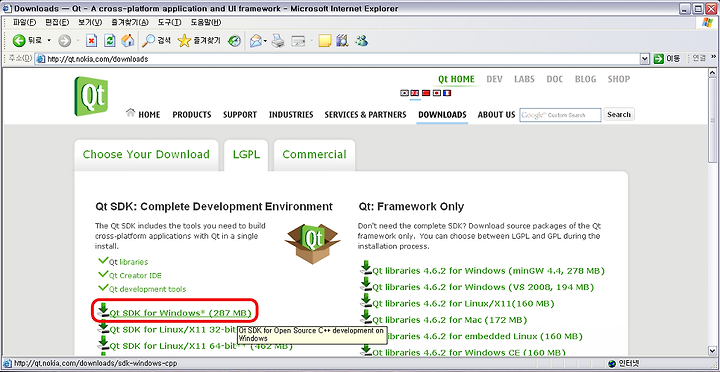The image size is (720, 372).
Task: Click the Research binoculars toolbar icon
Action: [x=343, y=41]
